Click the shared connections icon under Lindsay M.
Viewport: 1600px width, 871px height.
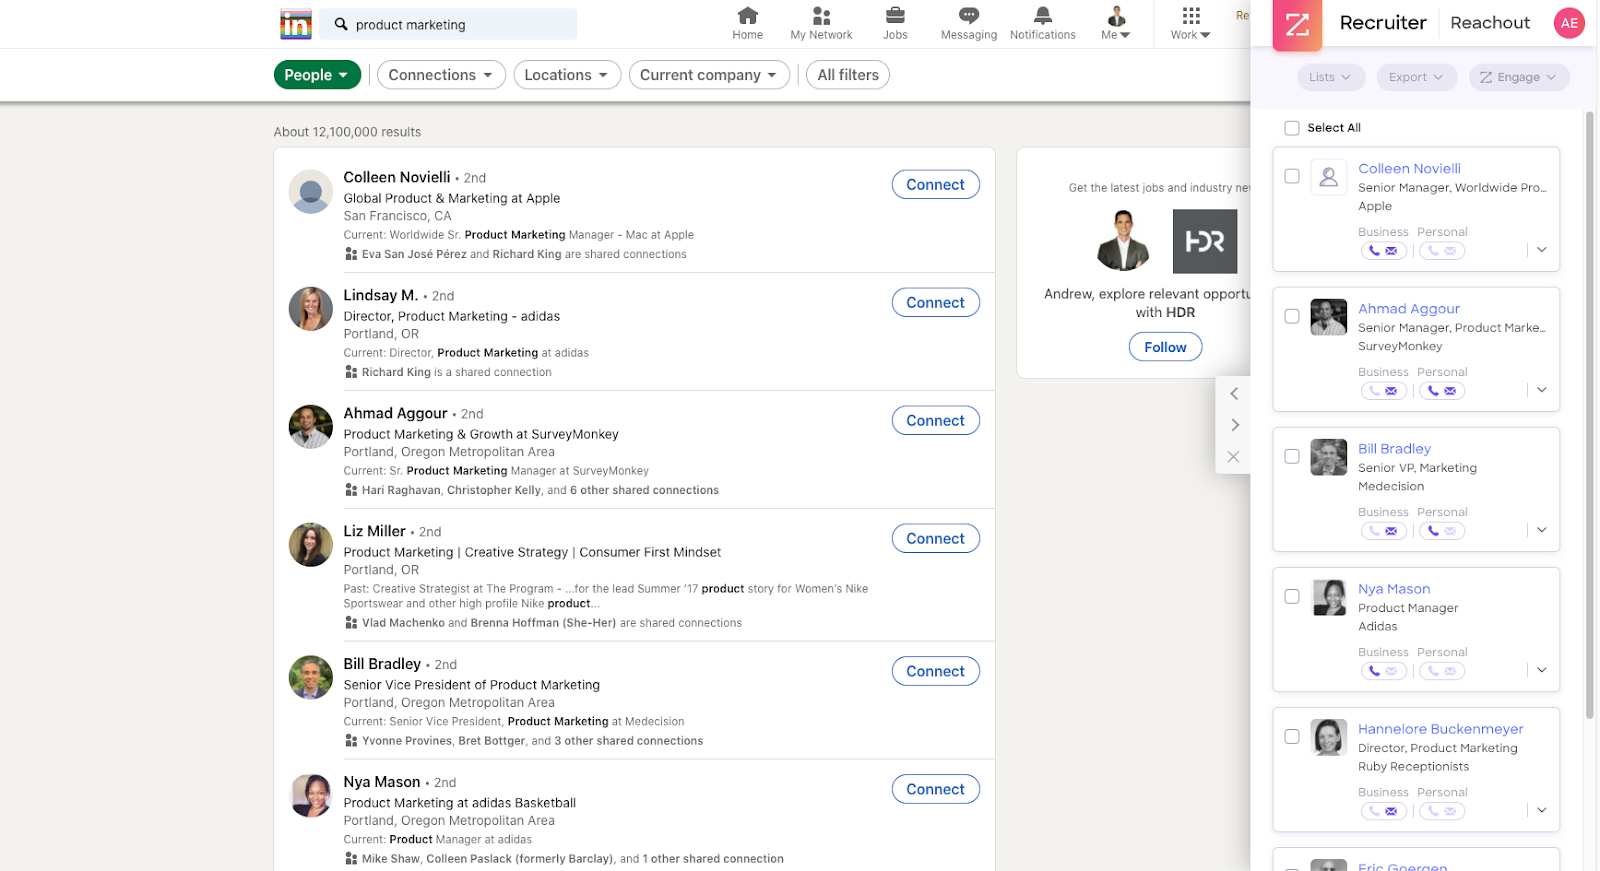click(351, 372)
